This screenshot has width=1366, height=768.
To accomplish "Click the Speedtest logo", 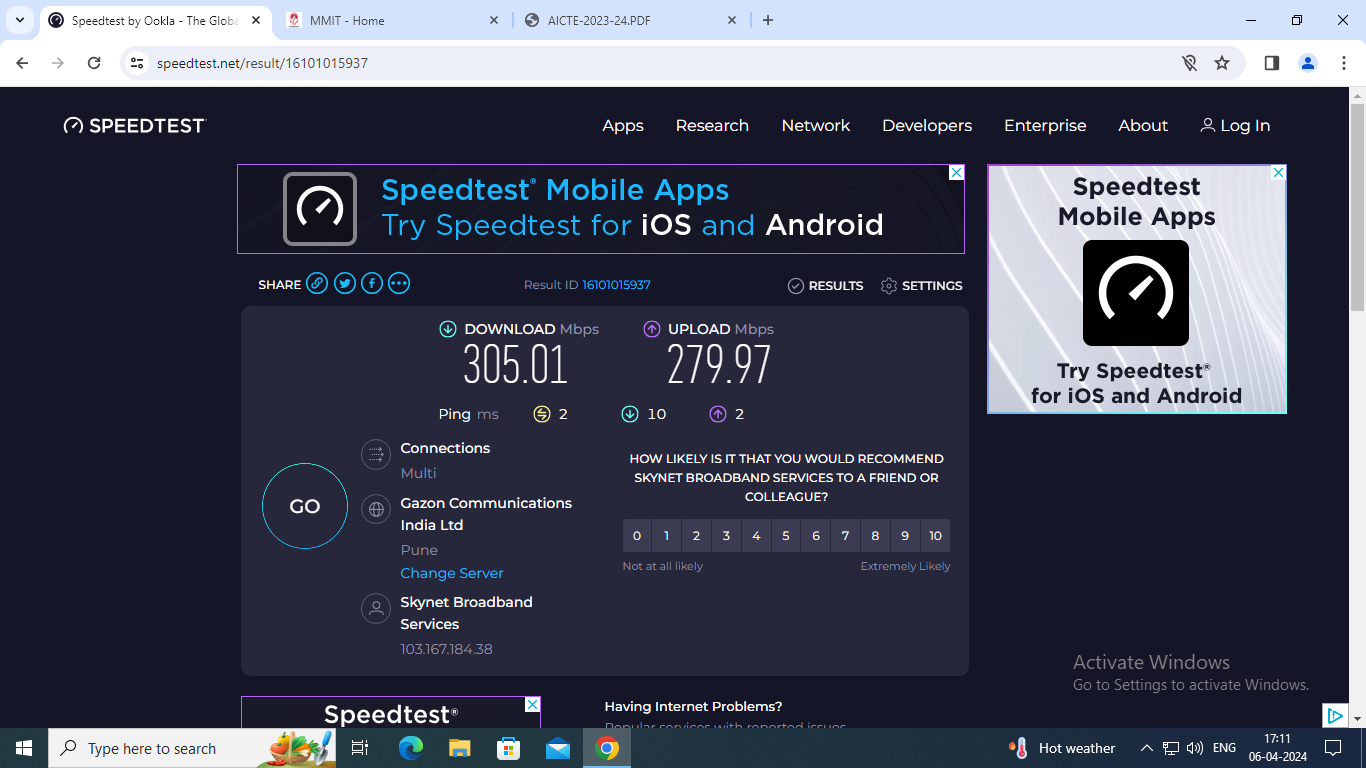I will 134,125.
